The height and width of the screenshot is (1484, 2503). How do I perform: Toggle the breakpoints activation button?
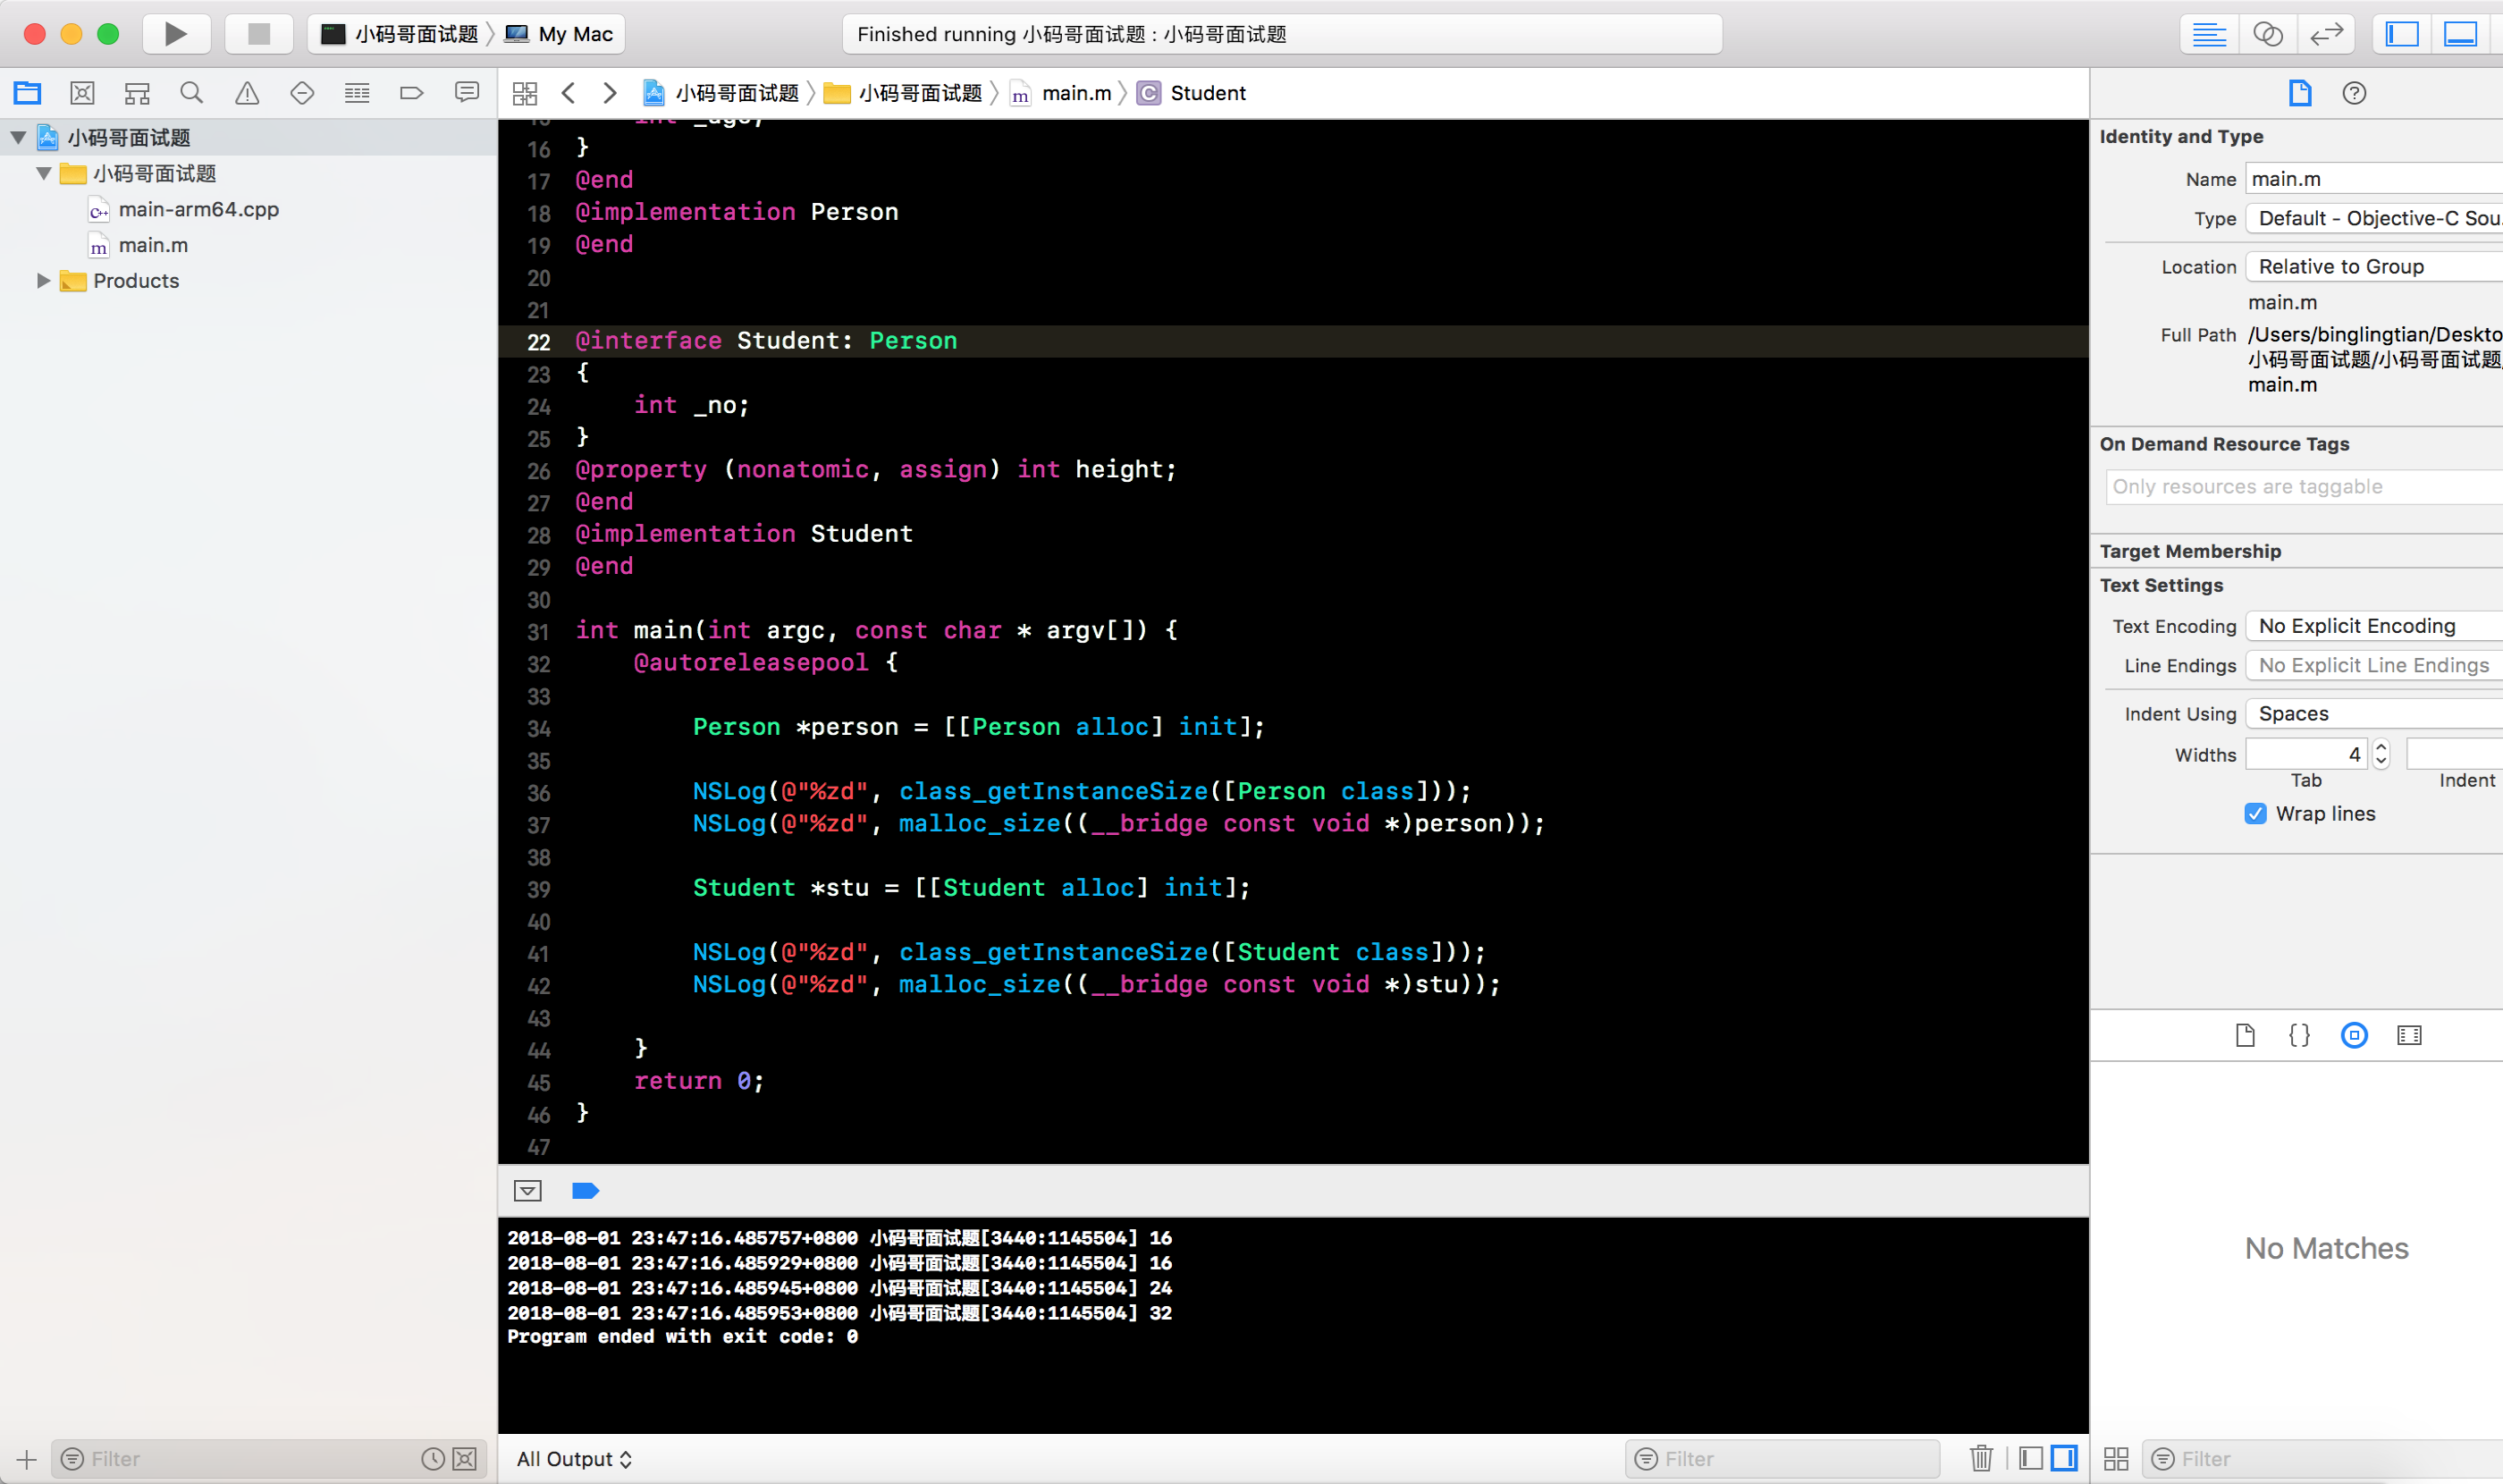click(x=585, y=1190)
